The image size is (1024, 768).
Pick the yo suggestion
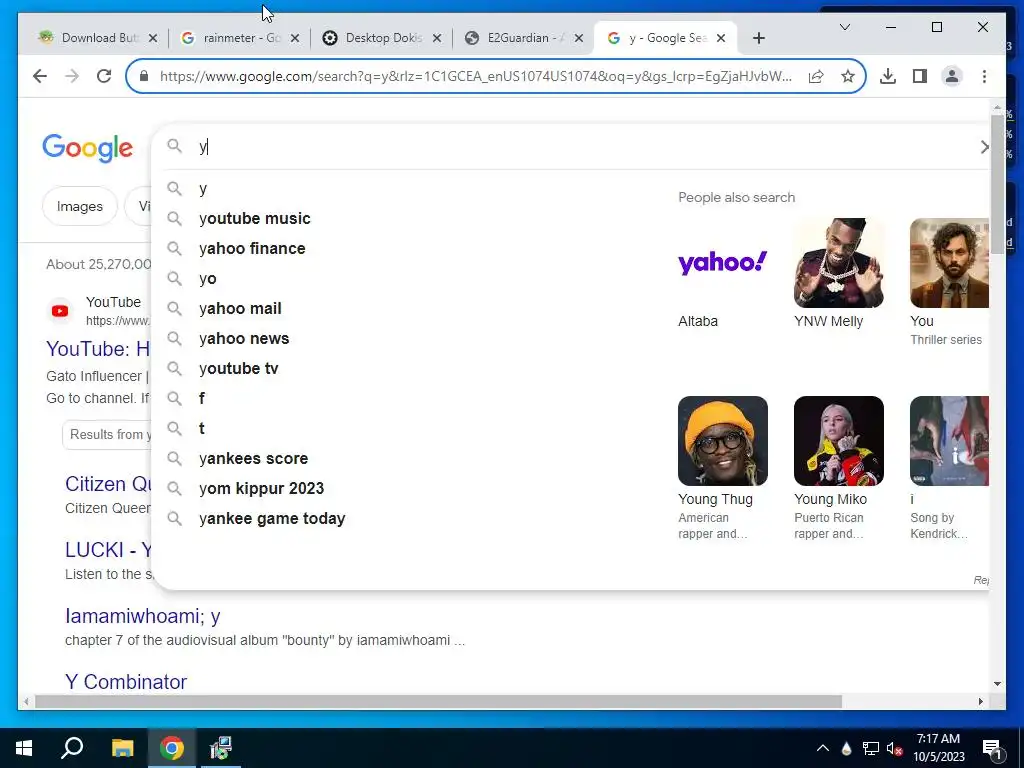pyautogui.click(x=208, y=279)
